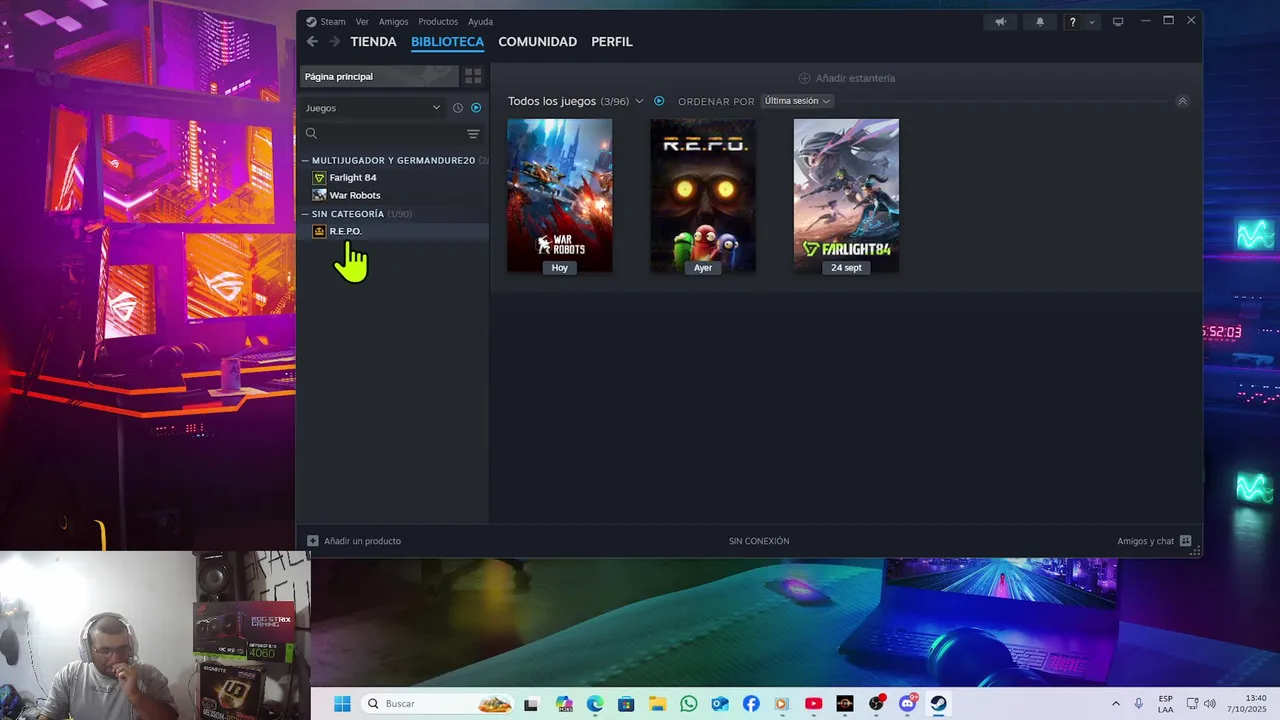Sort sidebar by recent activity clock icon
Image resolution: width=1280 pixels, height=720 pixels.
click(x=458, y=107)
